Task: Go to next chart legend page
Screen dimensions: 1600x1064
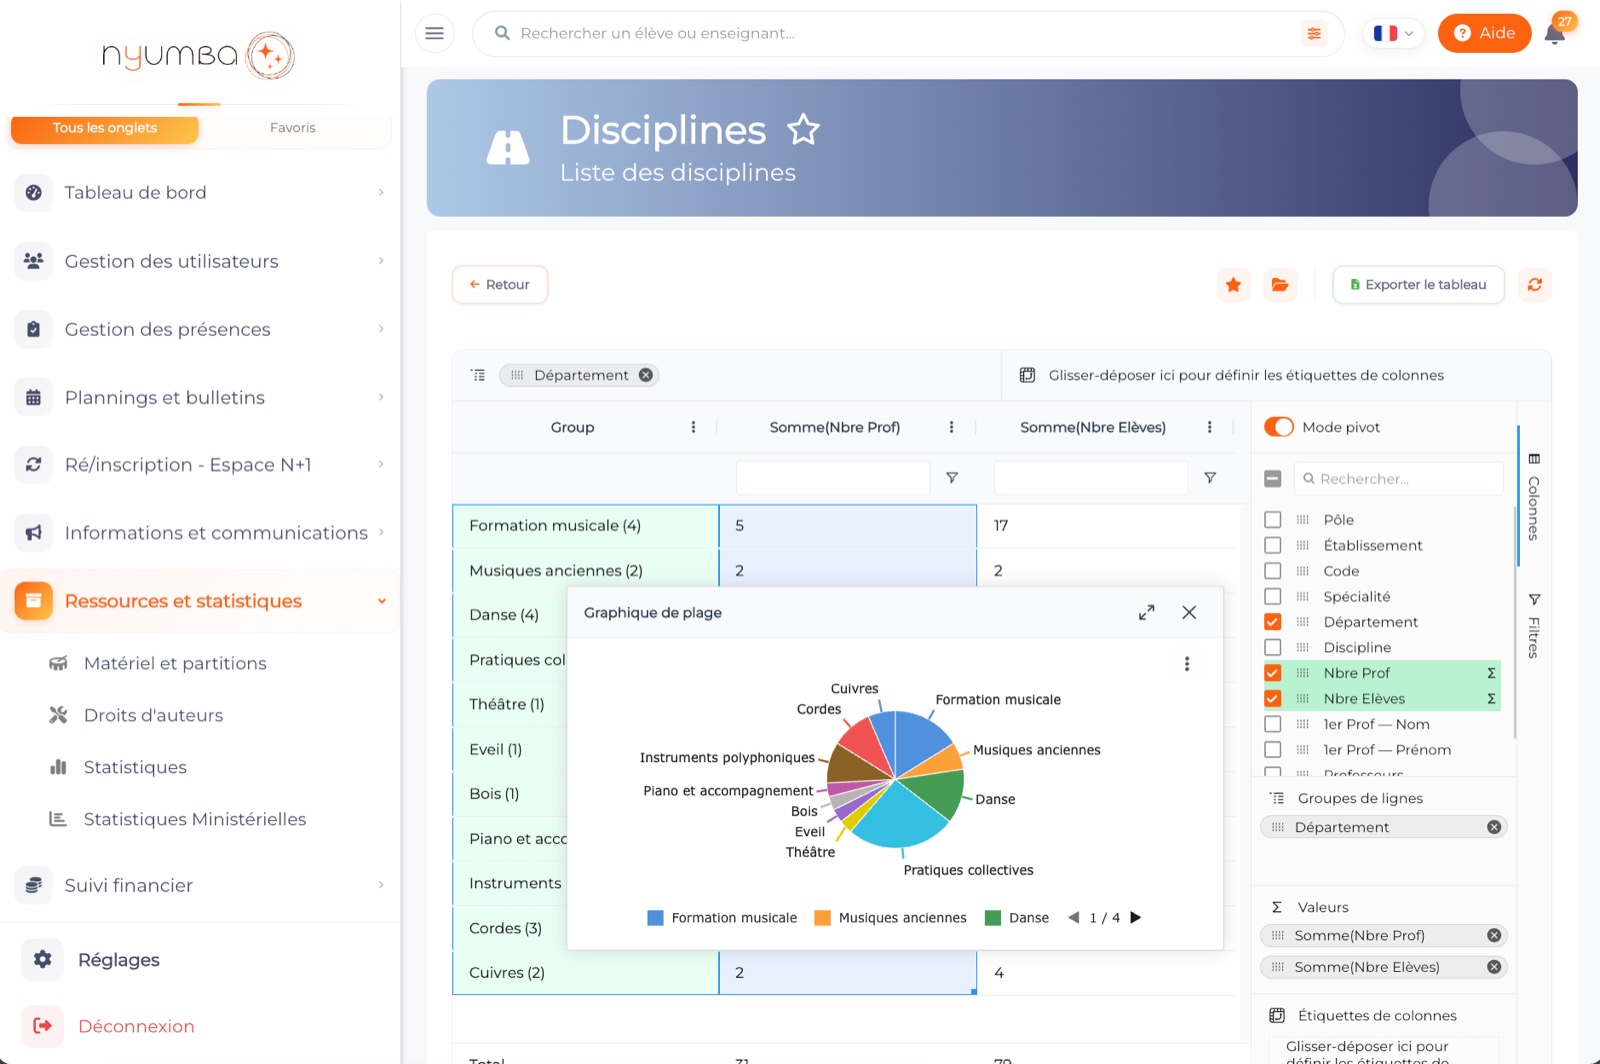Action: [x=1135, y=917]
